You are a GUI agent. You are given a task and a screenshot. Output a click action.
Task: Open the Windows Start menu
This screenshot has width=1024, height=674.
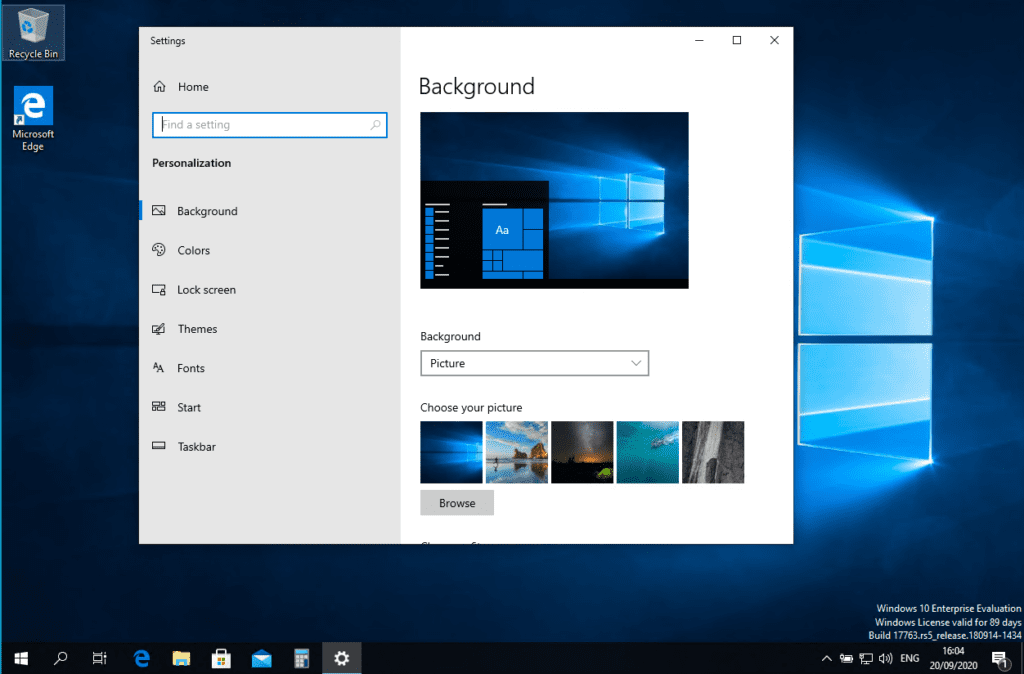(x=20, y=658)
